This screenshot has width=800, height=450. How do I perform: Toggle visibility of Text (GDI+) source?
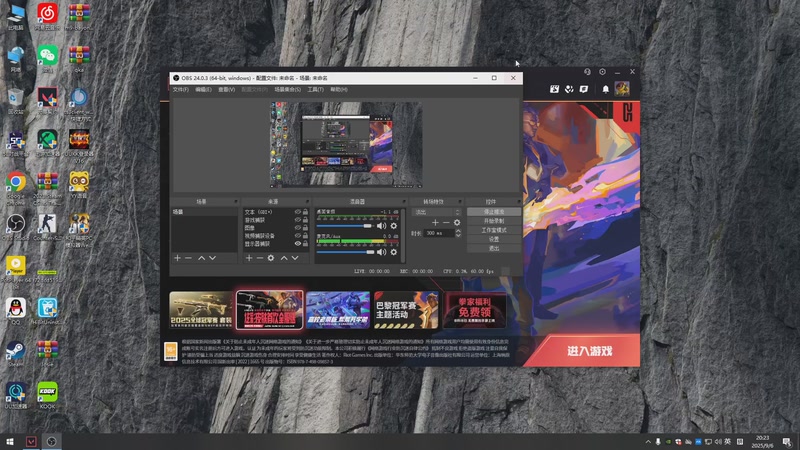297,212
